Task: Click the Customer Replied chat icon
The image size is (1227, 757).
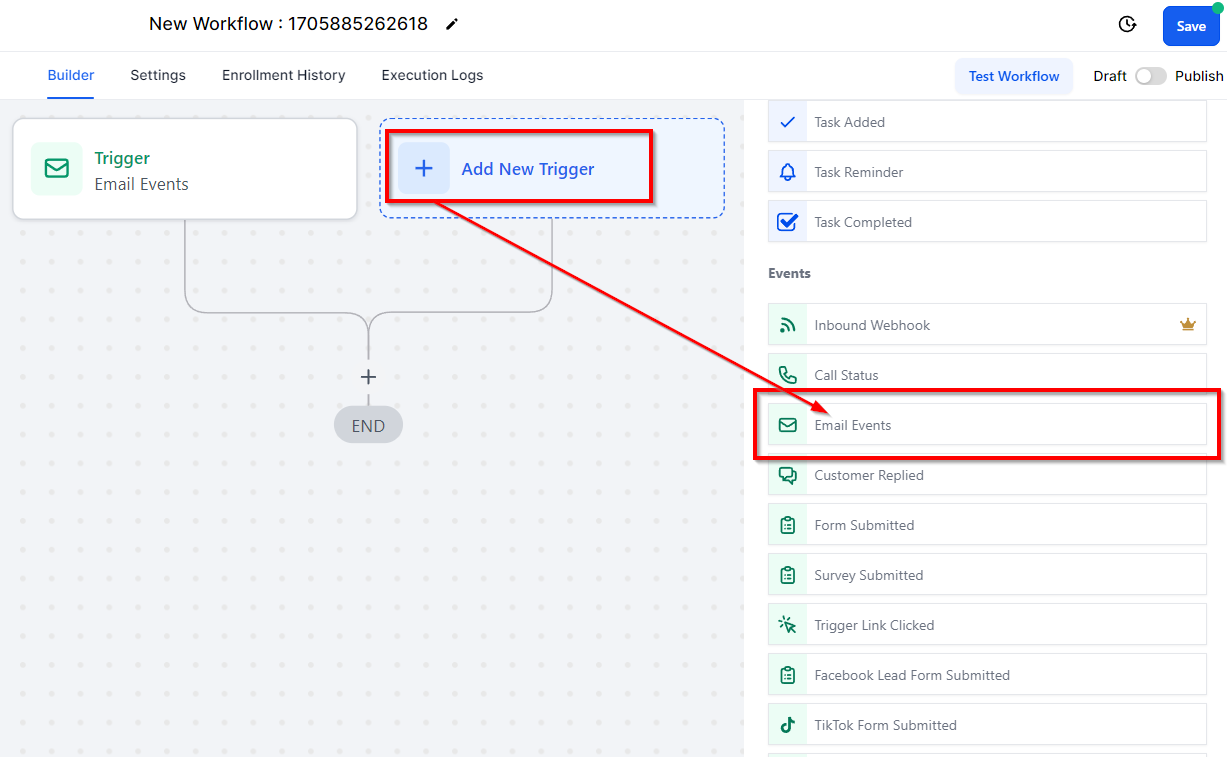Action: point(788,475)
